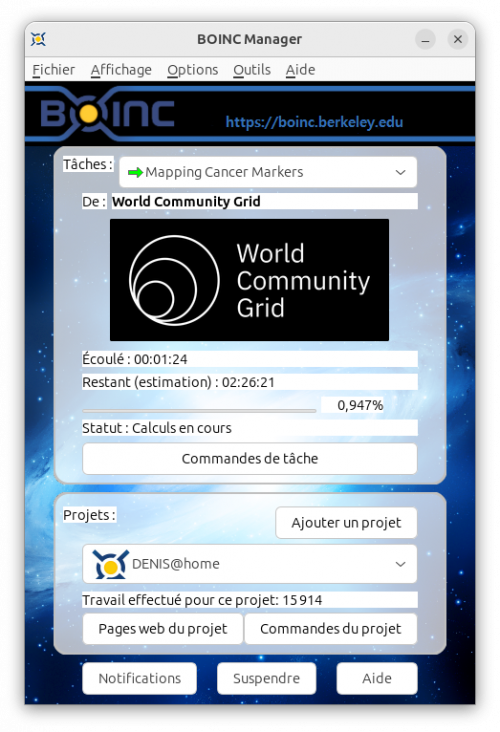Click the DENIS@home project icon
500x732 pixels.
pos(110,564)
